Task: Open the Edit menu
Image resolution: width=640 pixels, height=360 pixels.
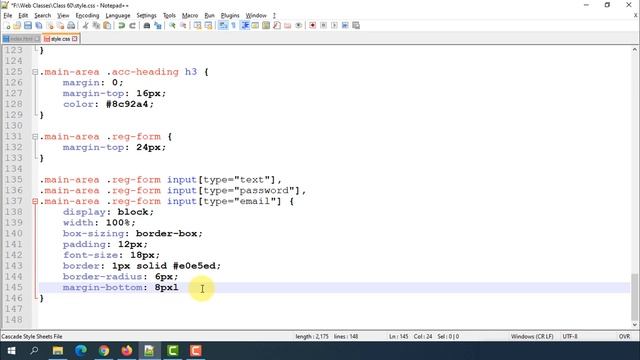Action: point(23,16)
